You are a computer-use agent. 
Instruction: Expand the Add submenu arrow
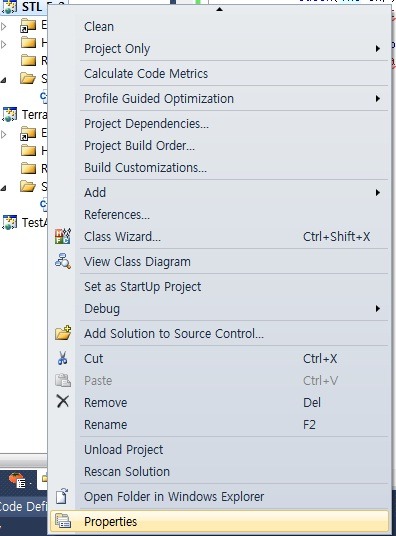378,192
